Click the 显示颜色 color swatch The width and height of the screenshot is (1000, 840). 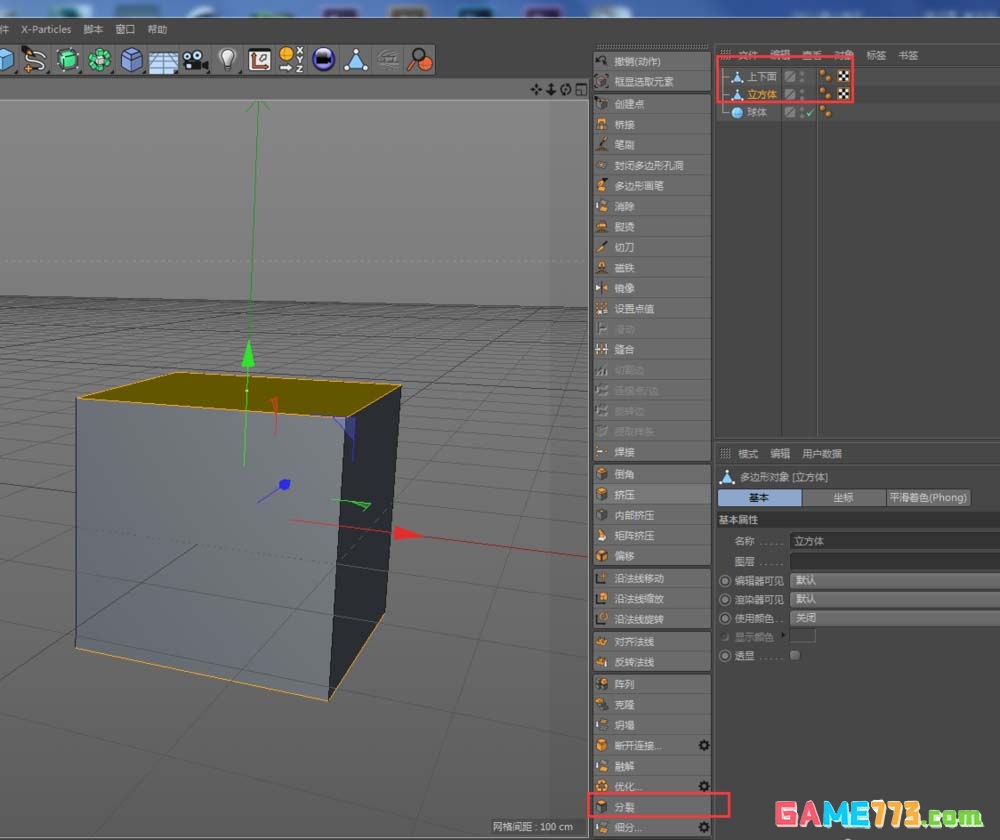pos(803,637)
